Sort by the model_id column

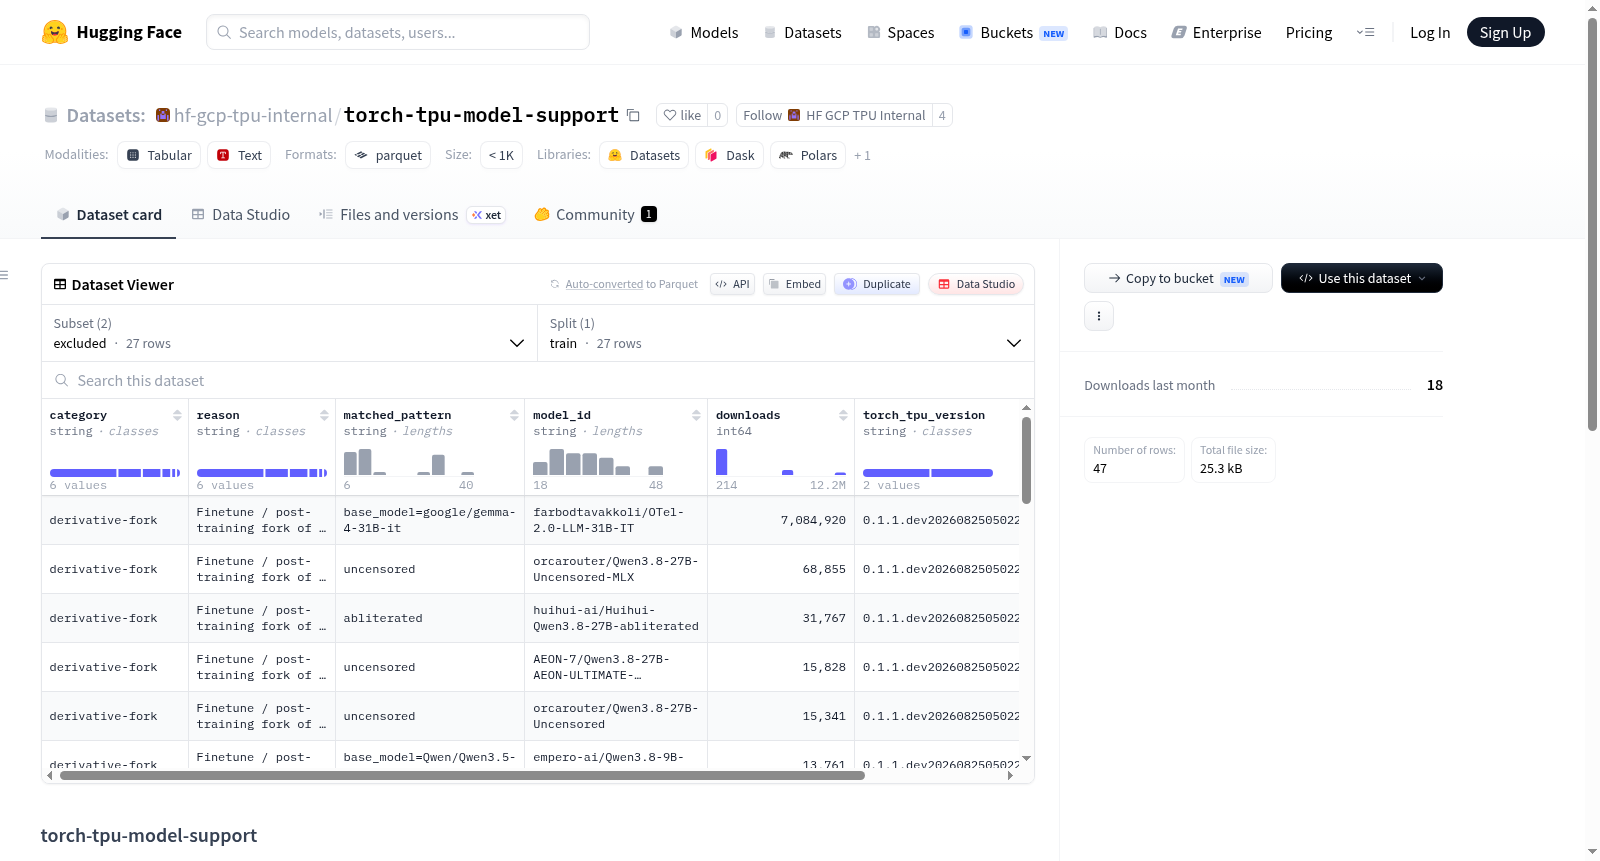[x=696, y=415]
